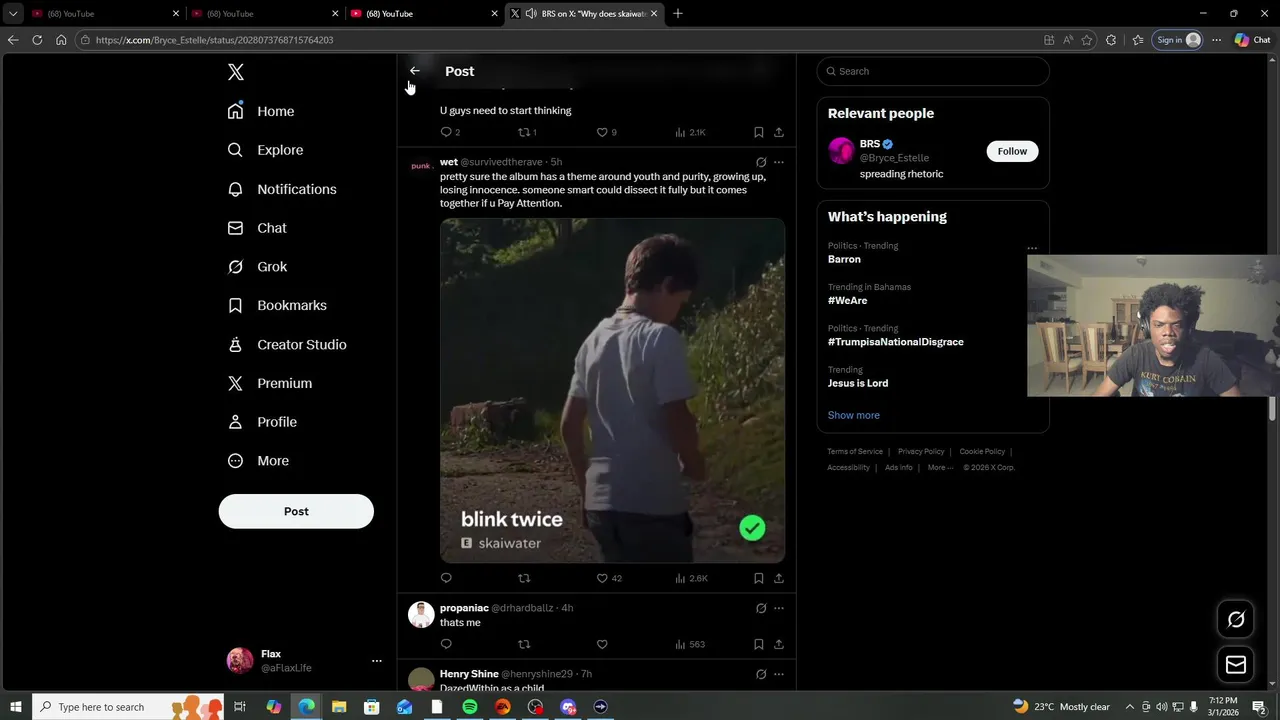Like propaniac's "thats me" post
Viewport: 1280px width, 720px height.
[602, 644]
